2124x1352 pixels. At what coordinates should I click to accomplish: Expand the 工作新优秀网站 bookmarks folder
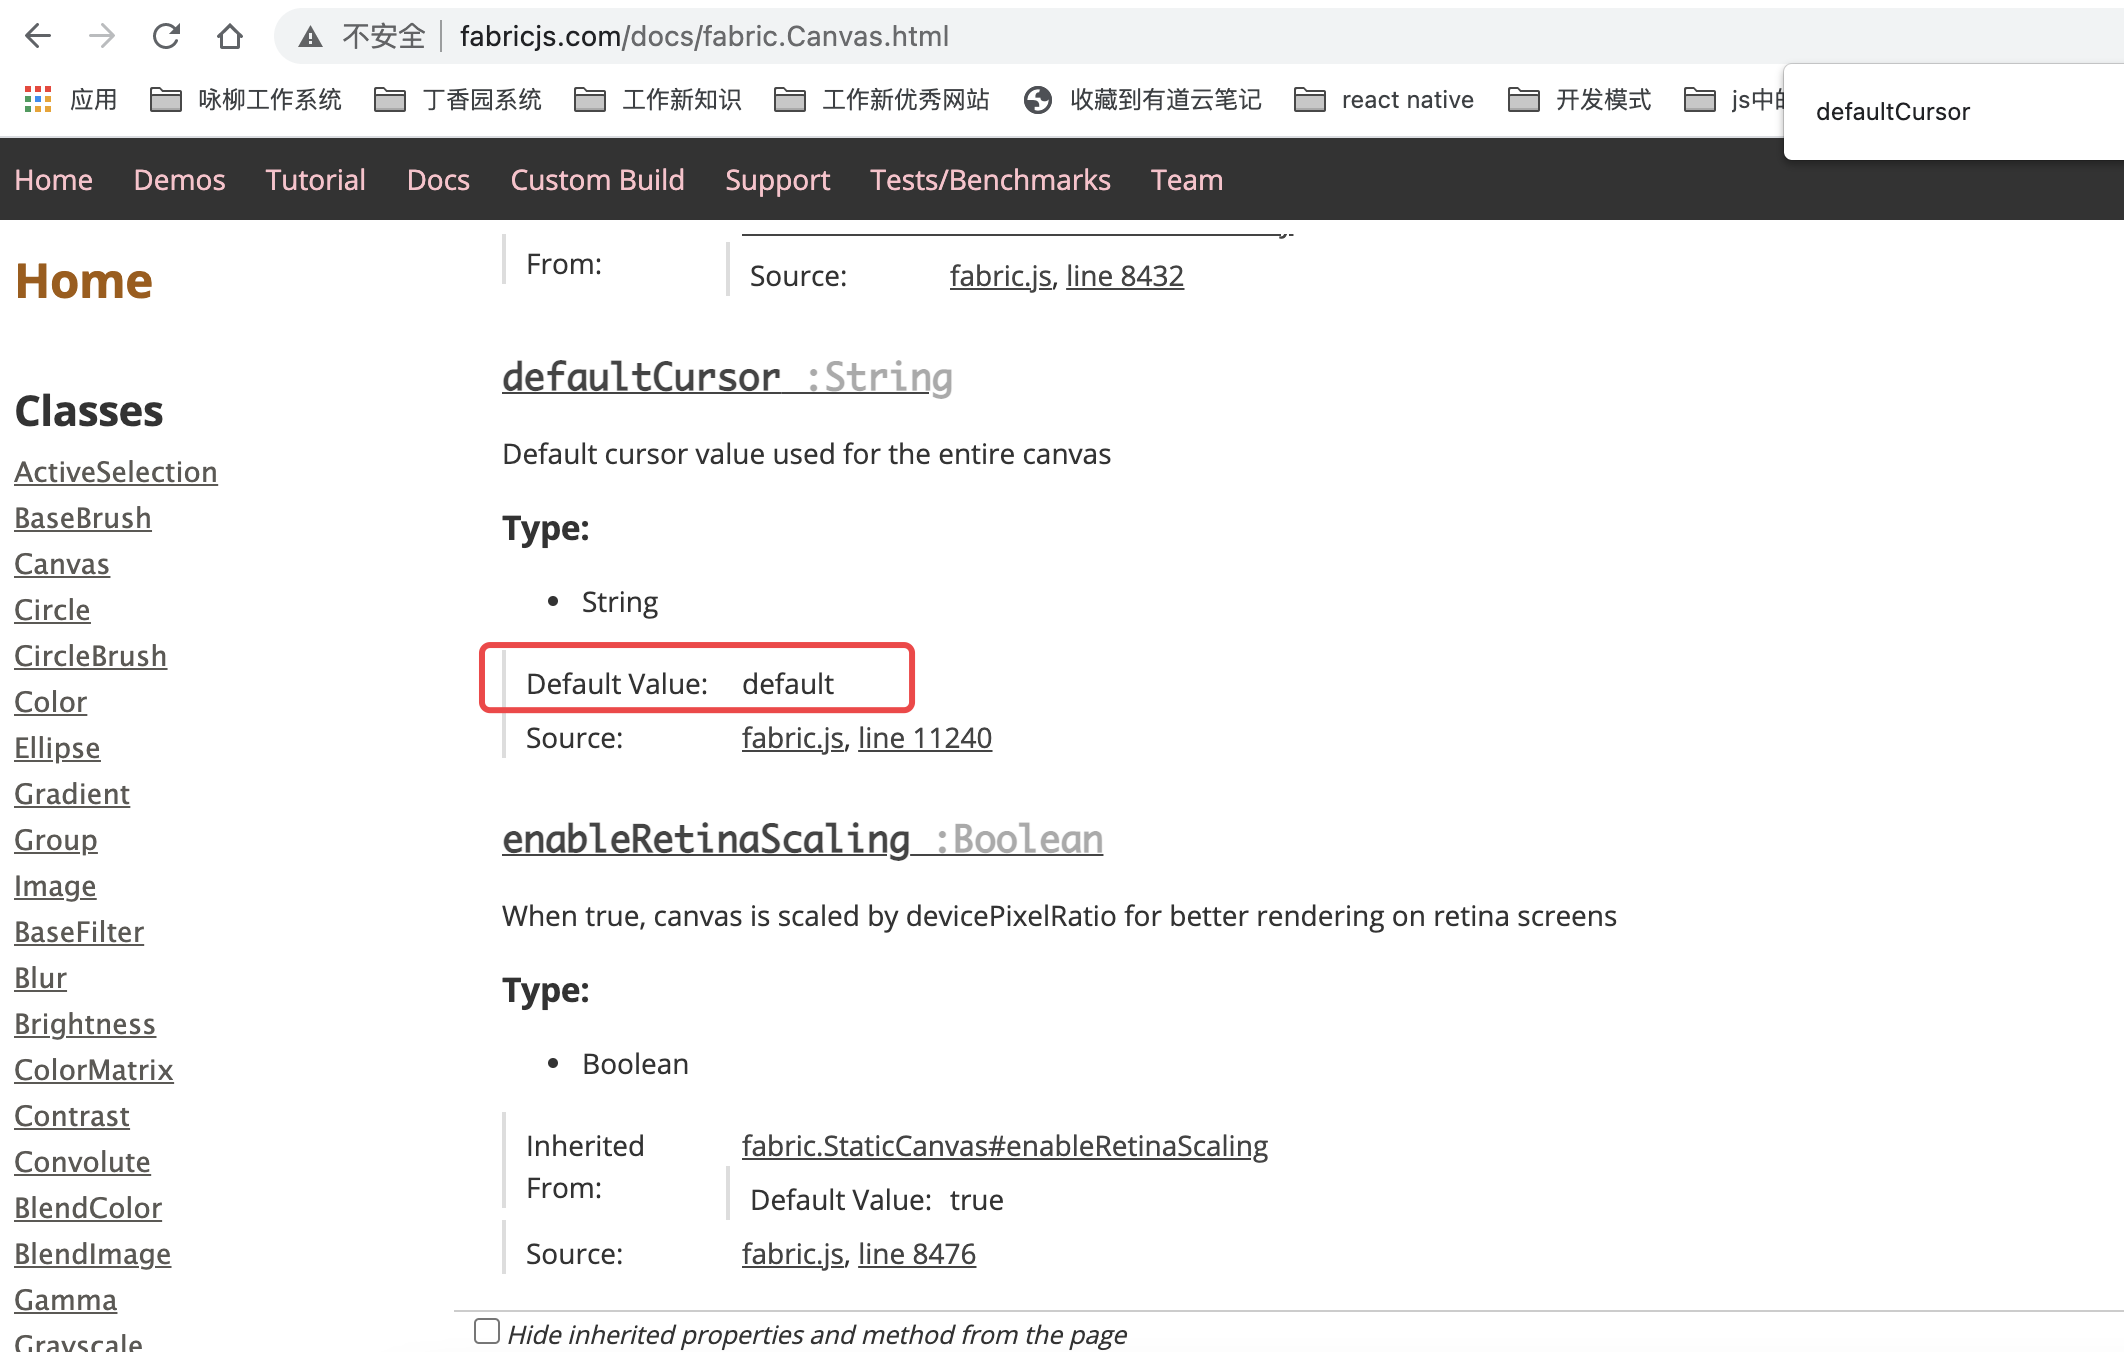click(x=791, y=99)
